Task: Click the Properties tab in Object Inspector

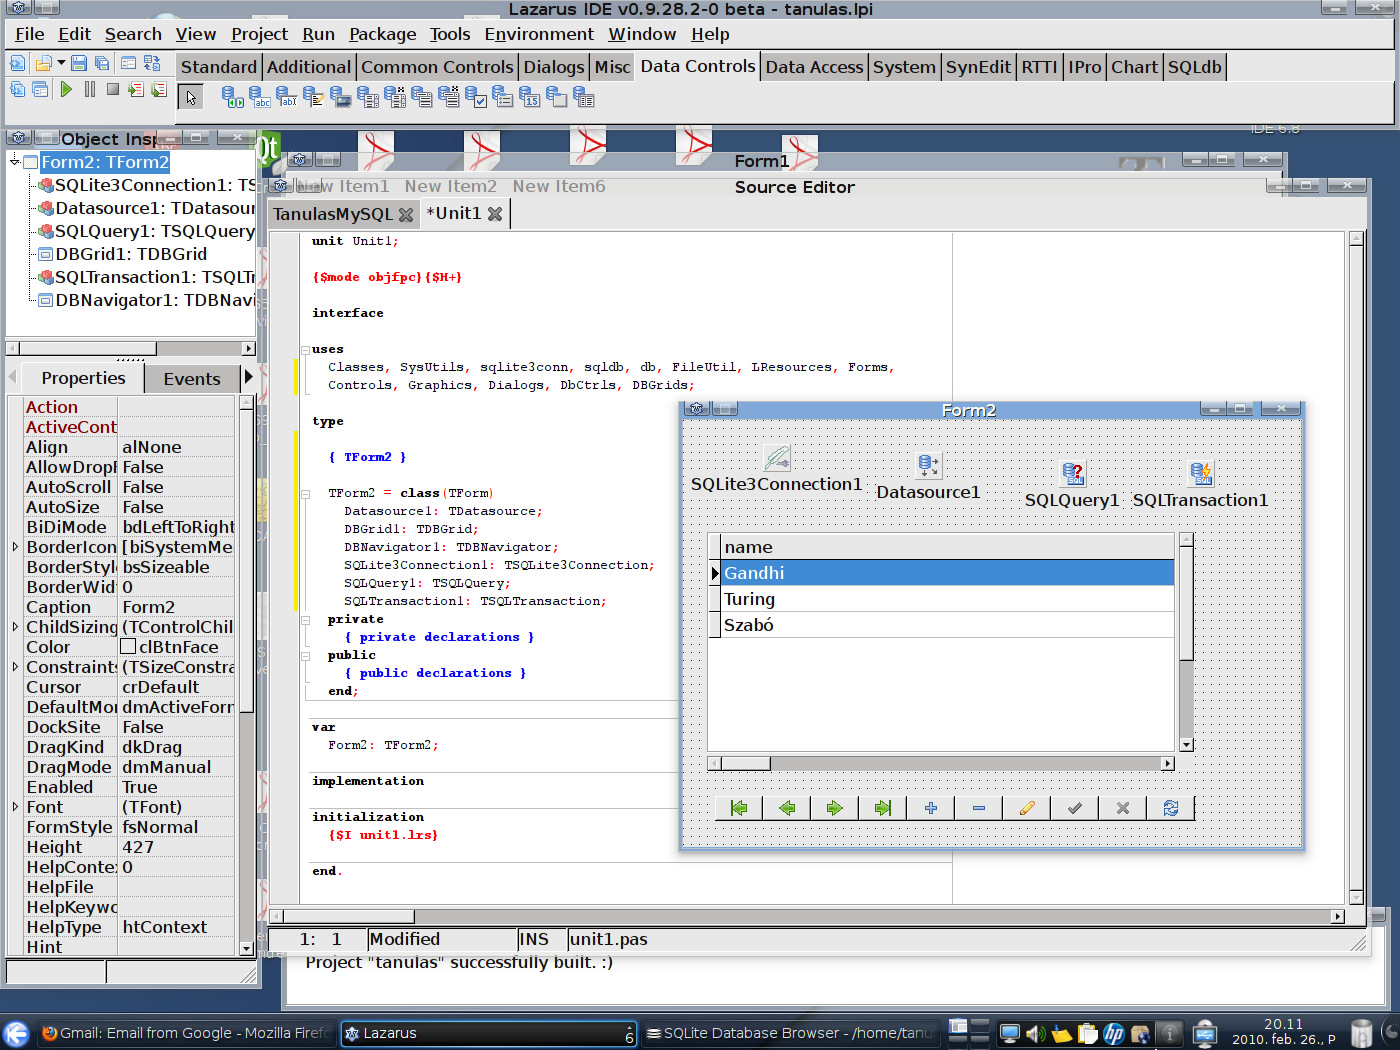Action: tap(83, 378)
